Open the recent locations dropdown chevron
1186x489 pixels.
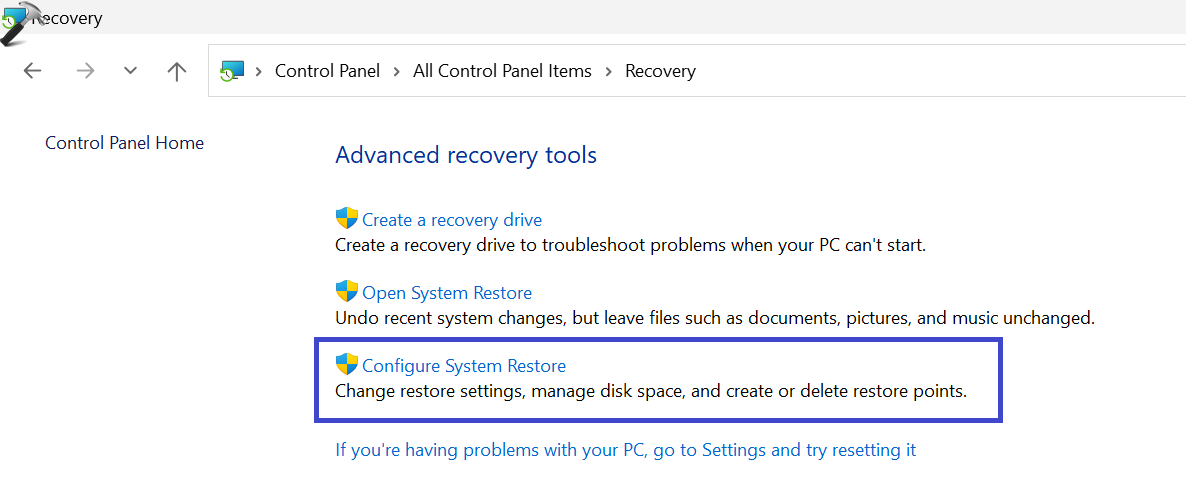130,71
